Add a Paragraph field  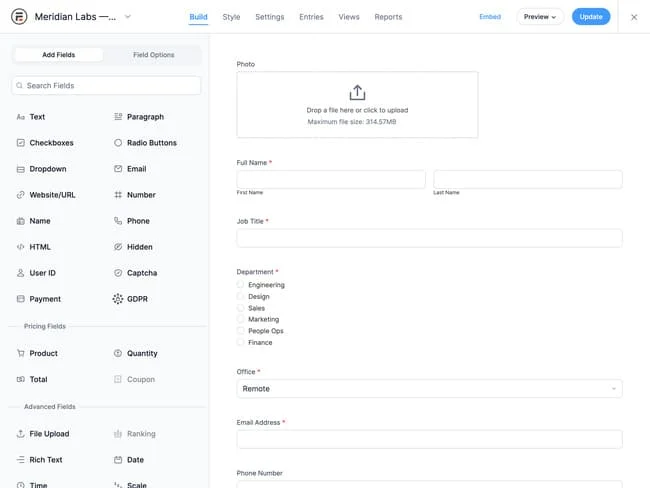click(x=139, y=117)
